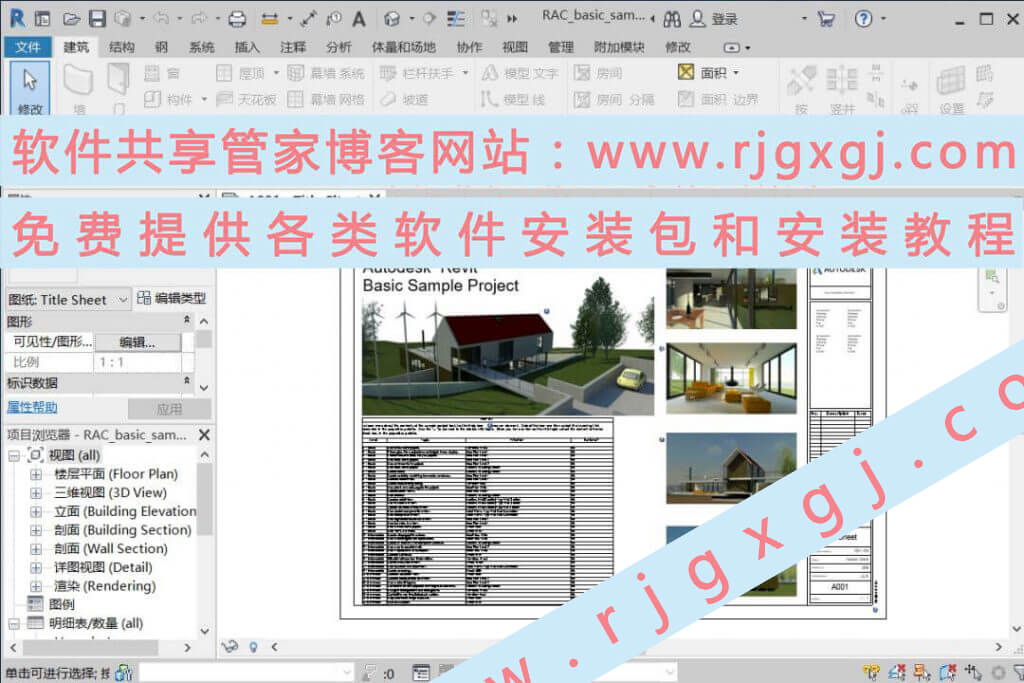Switch to the 注释 (Annotate) ribbon tab
Image resolution: width=1024 pixels, height=683 pixels.
pyautogui.click(x=293, y=47)
